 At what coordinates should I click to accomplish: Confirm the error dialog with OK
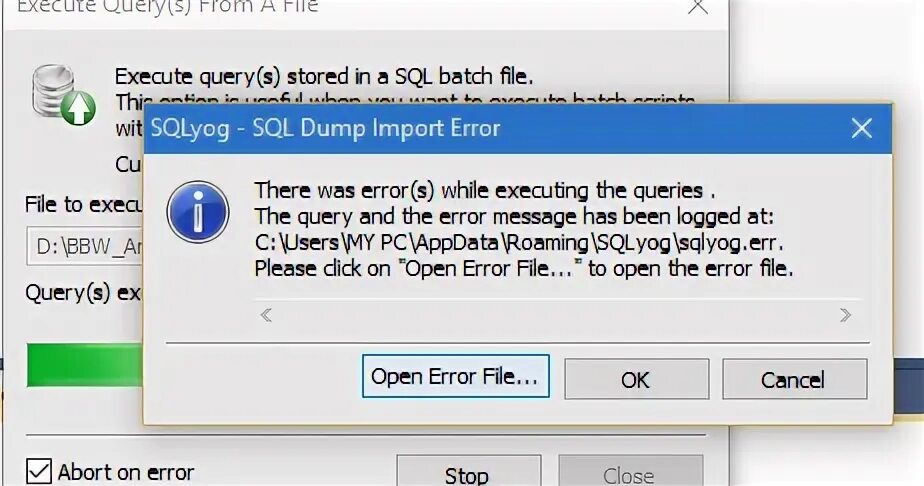pos(636,379)
